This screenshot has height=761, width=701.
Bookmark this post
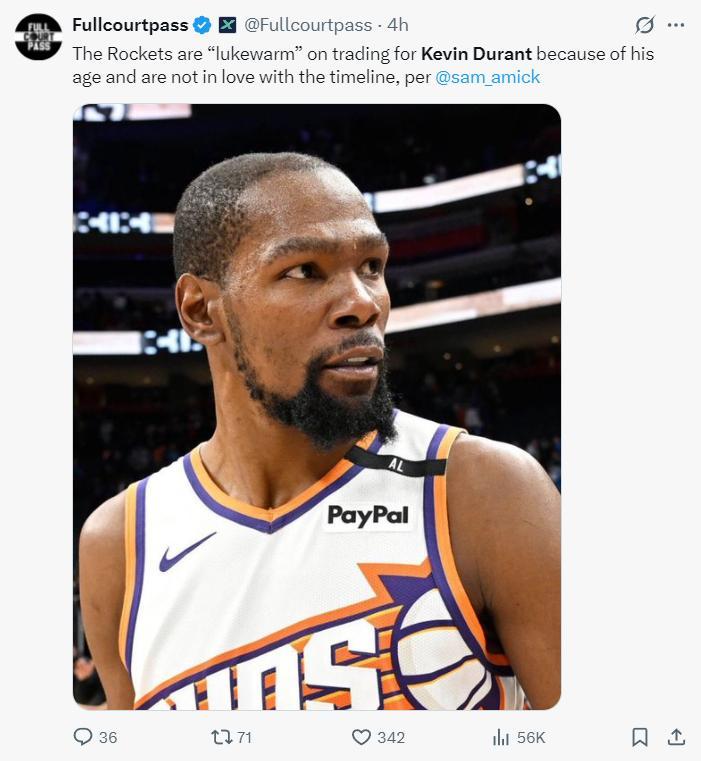click(x=640, y=737)
